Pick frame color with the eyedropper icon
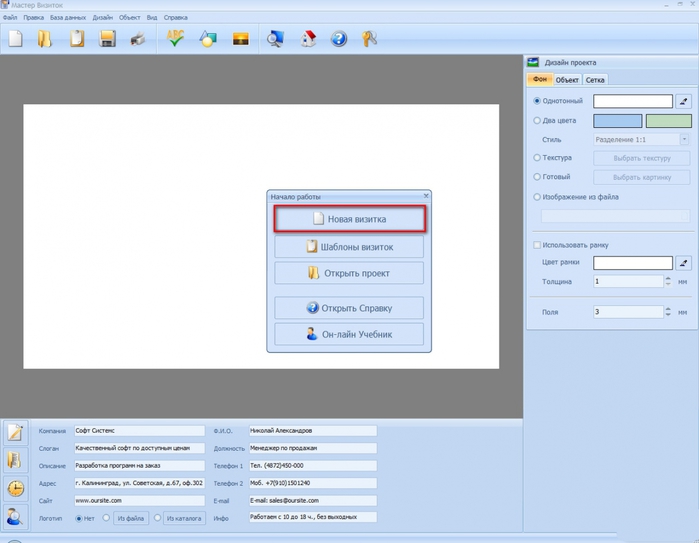The width and height of the screenshot is (699, 543). pyautogui.click(x=683, y=263)
